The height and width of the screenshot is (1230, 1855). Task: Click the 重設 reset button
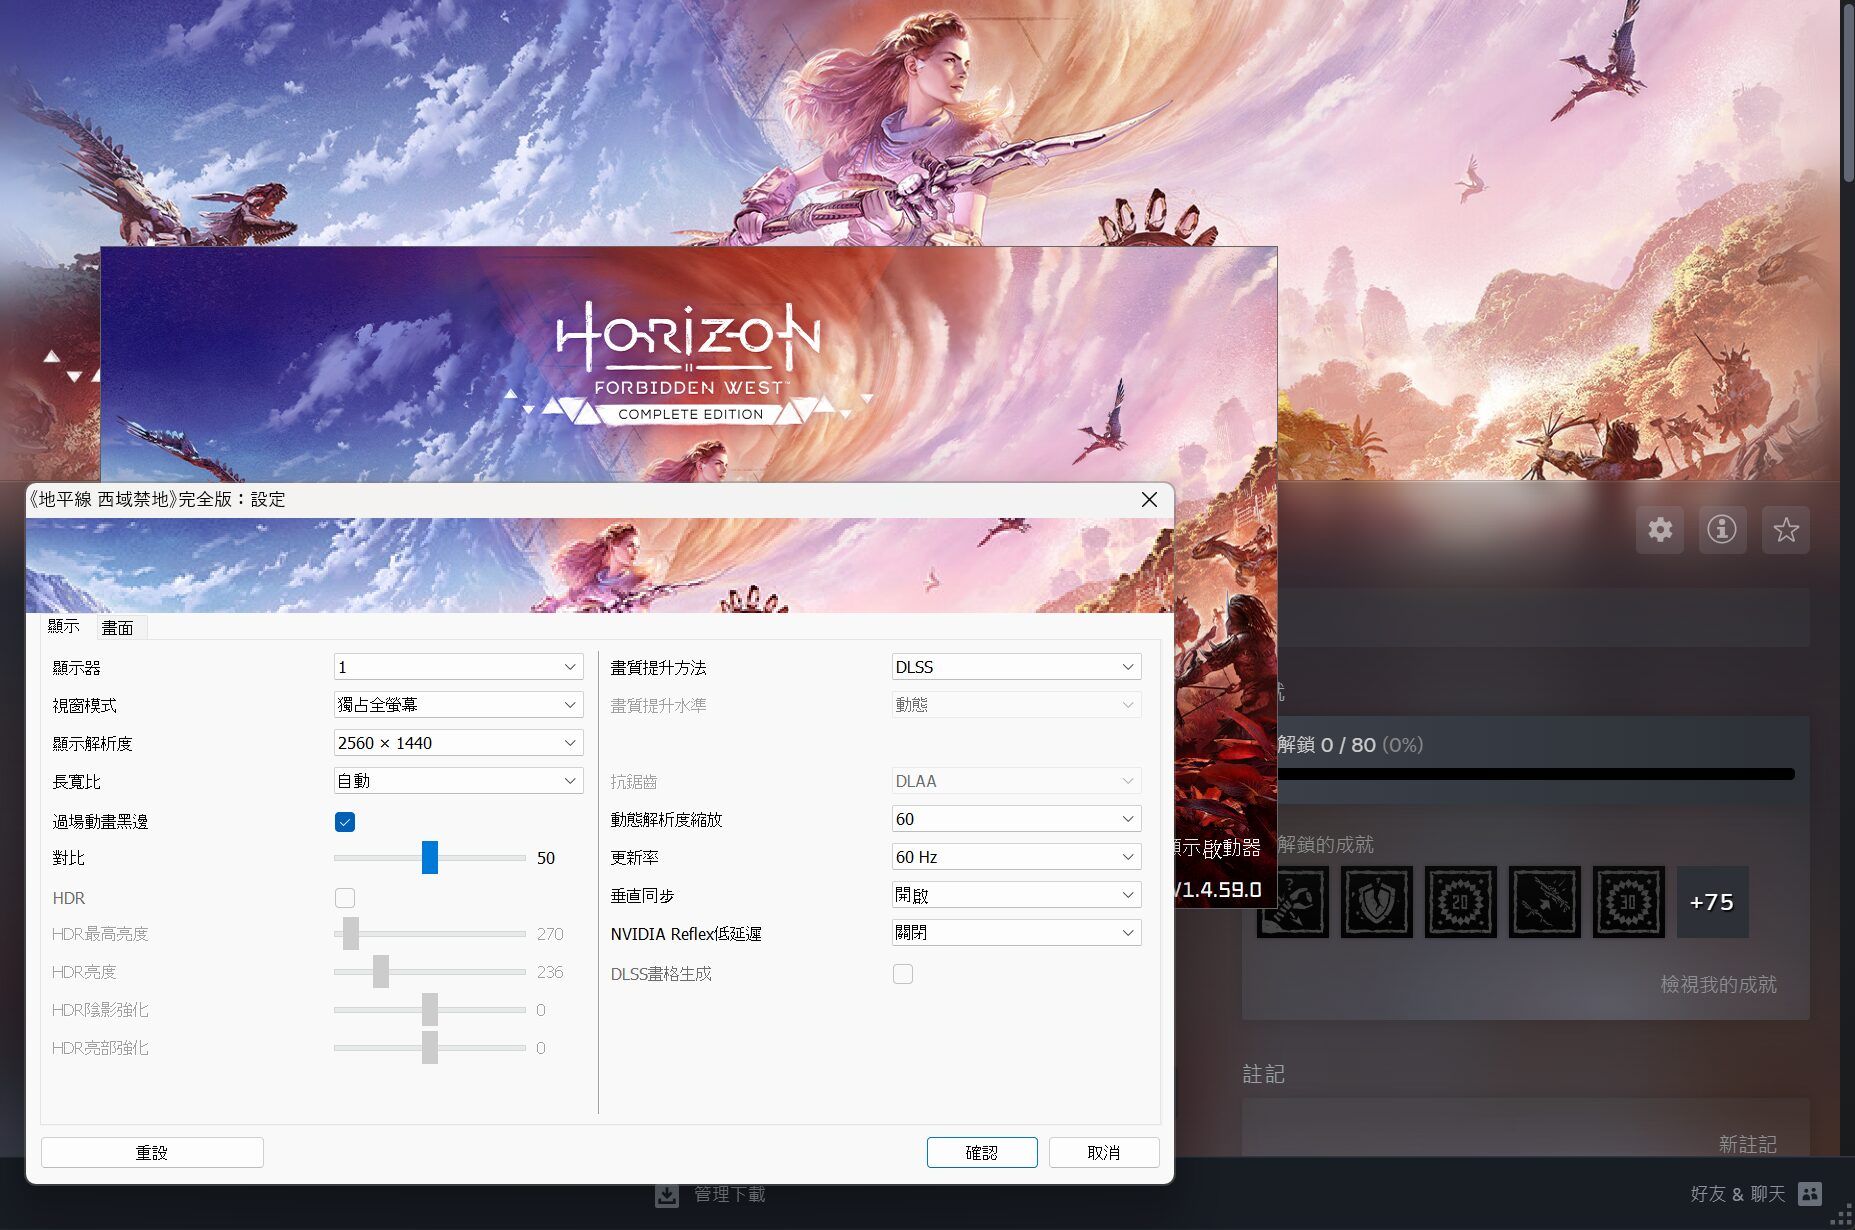tap(152, 1152)
